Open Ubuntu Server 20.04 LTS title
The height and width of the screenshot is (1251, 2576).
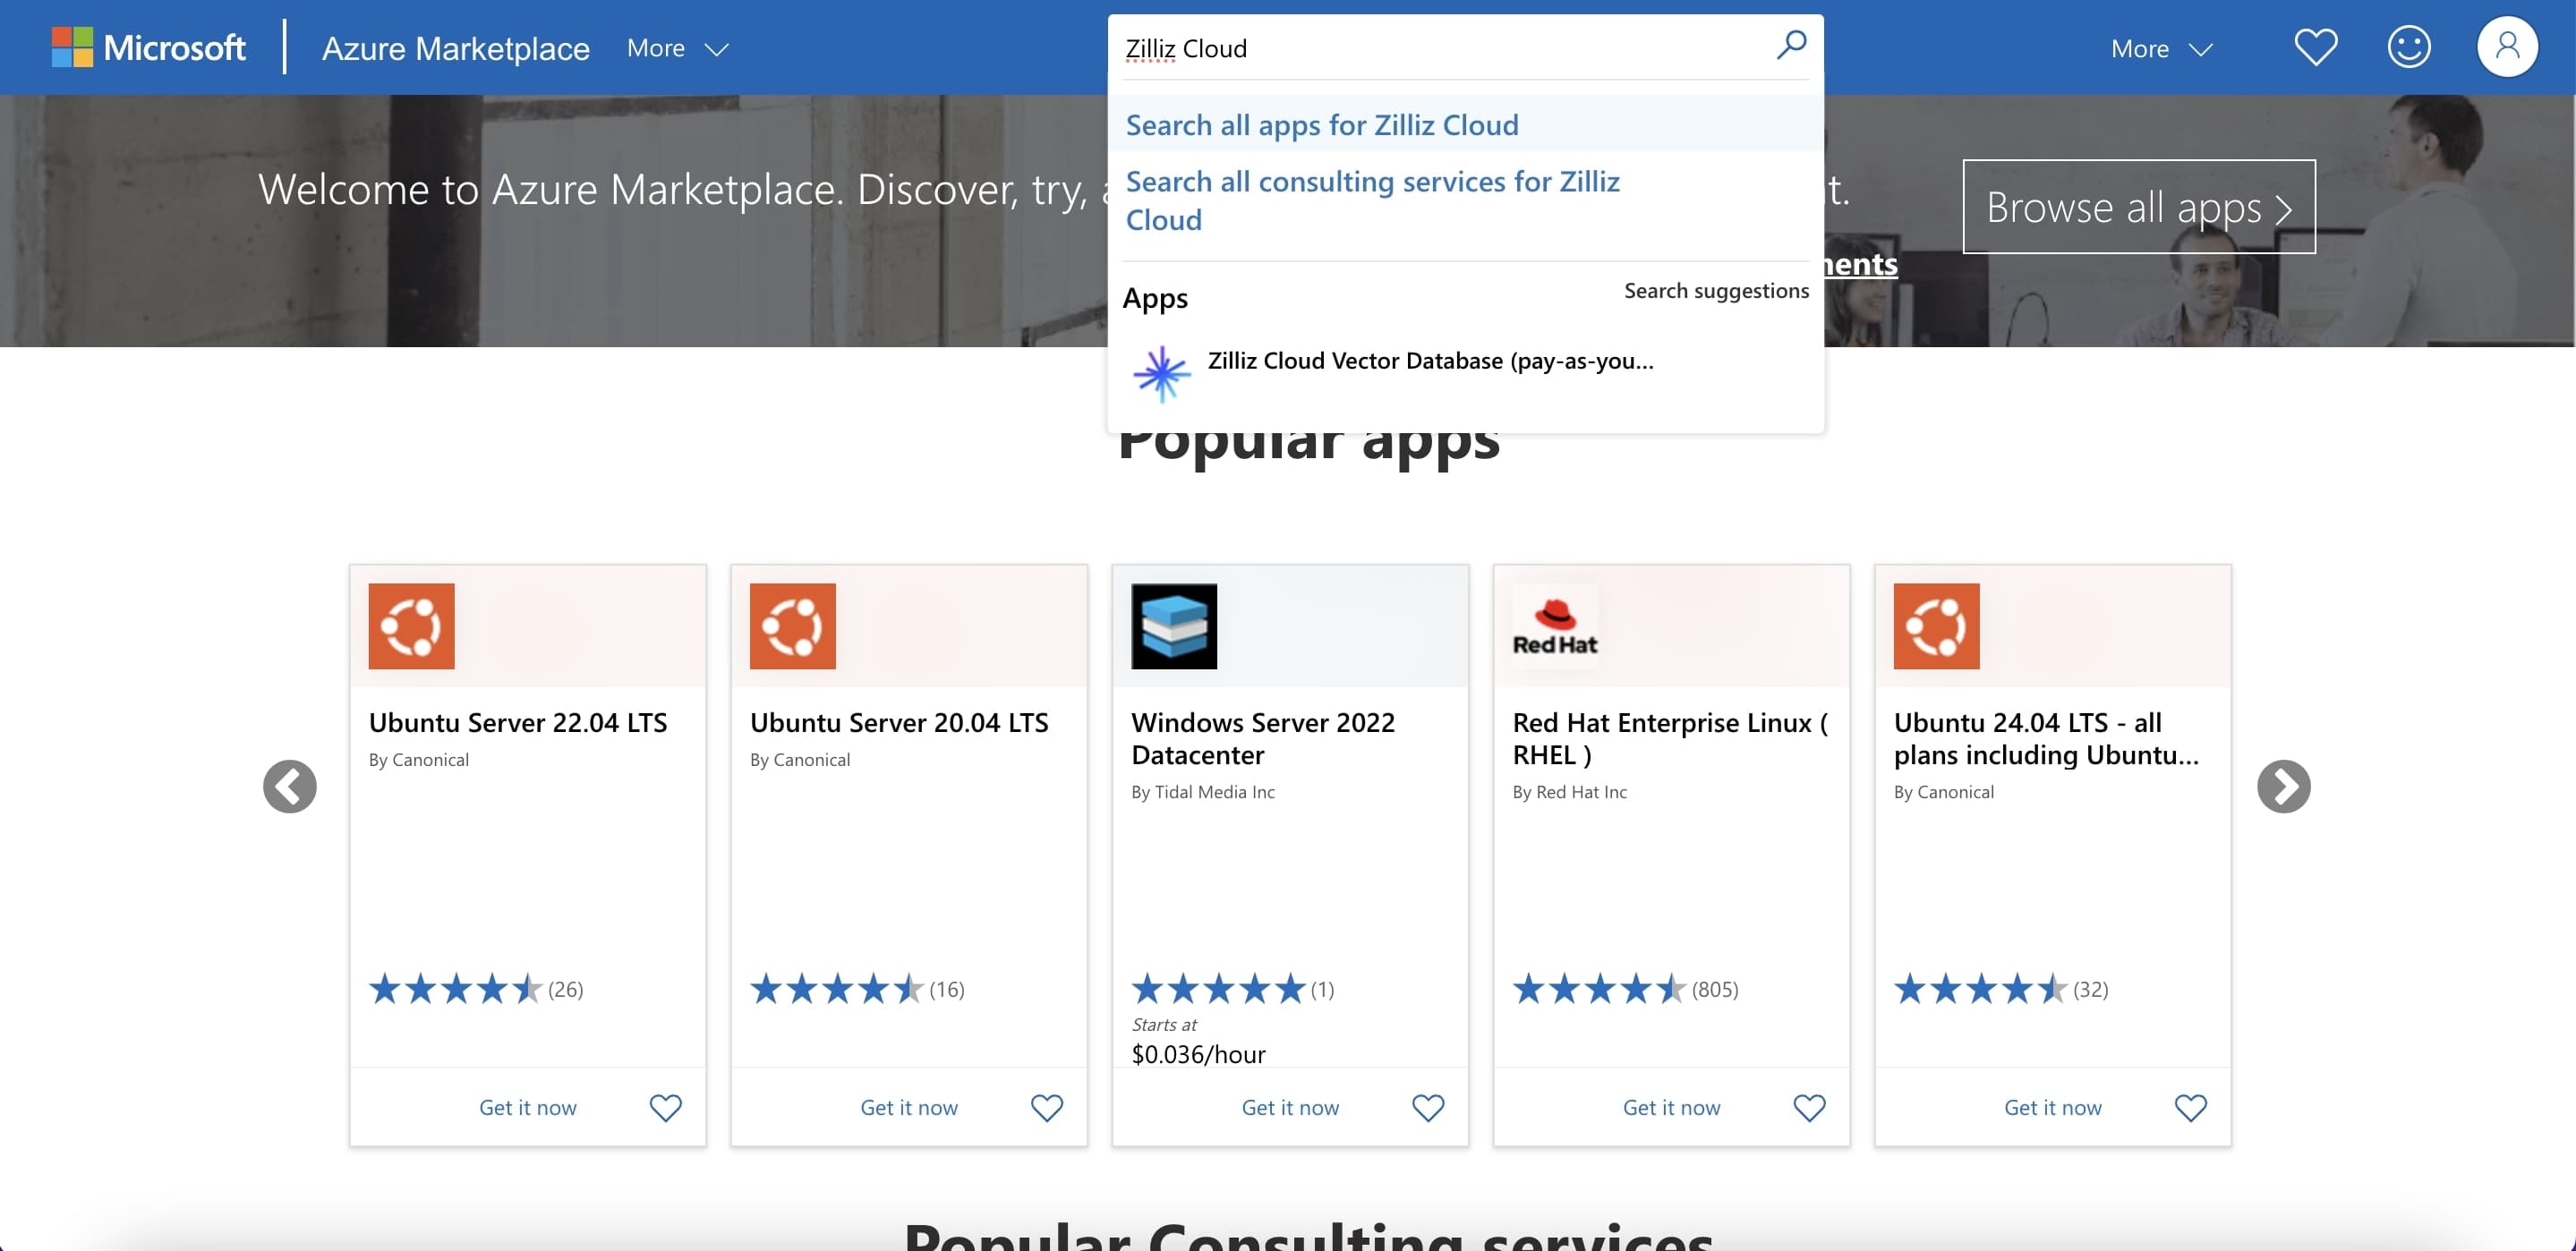click(x=899, y=722)
